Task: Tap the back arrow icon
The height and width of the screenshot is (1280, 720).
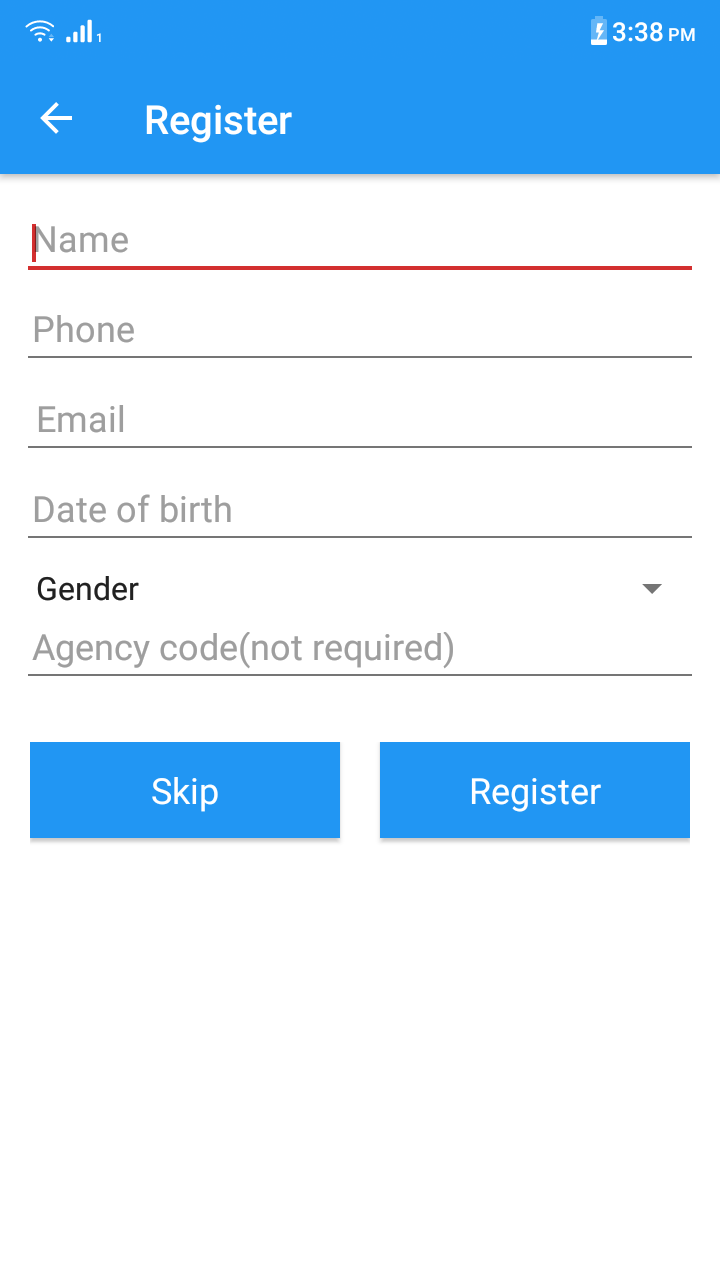Action: 56,119
